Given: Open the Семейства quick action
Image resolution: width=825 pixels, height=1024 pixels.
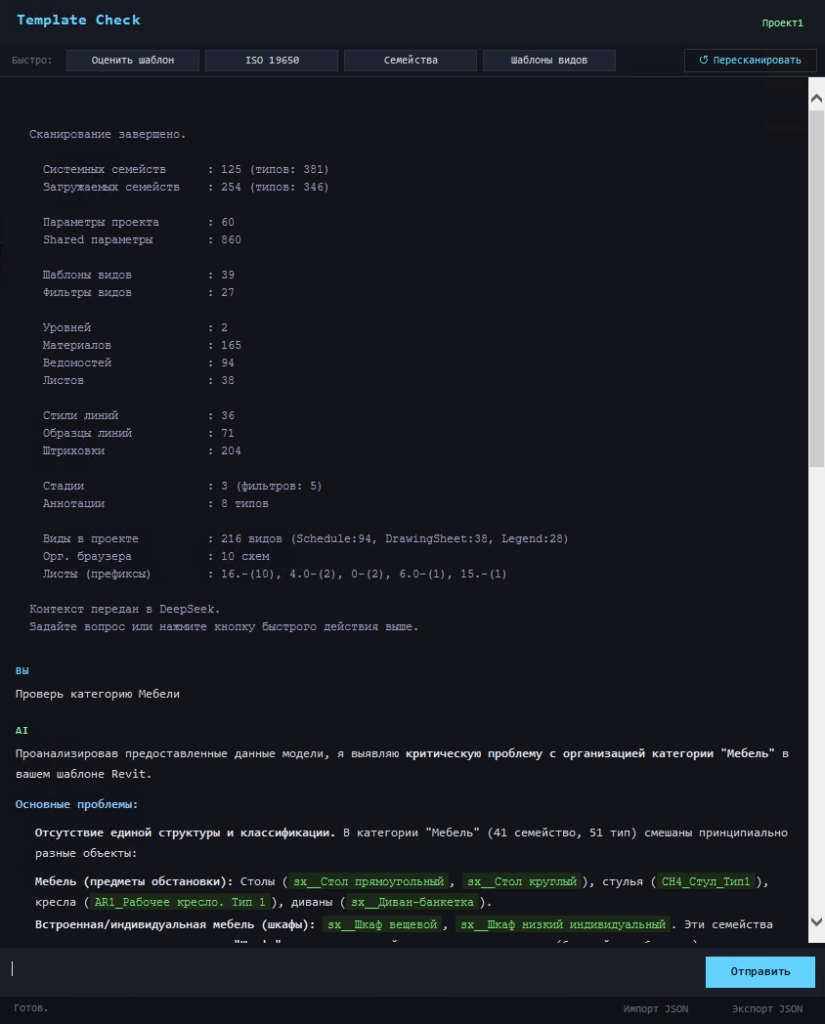Looking at the screenshot, I should 410,60.
